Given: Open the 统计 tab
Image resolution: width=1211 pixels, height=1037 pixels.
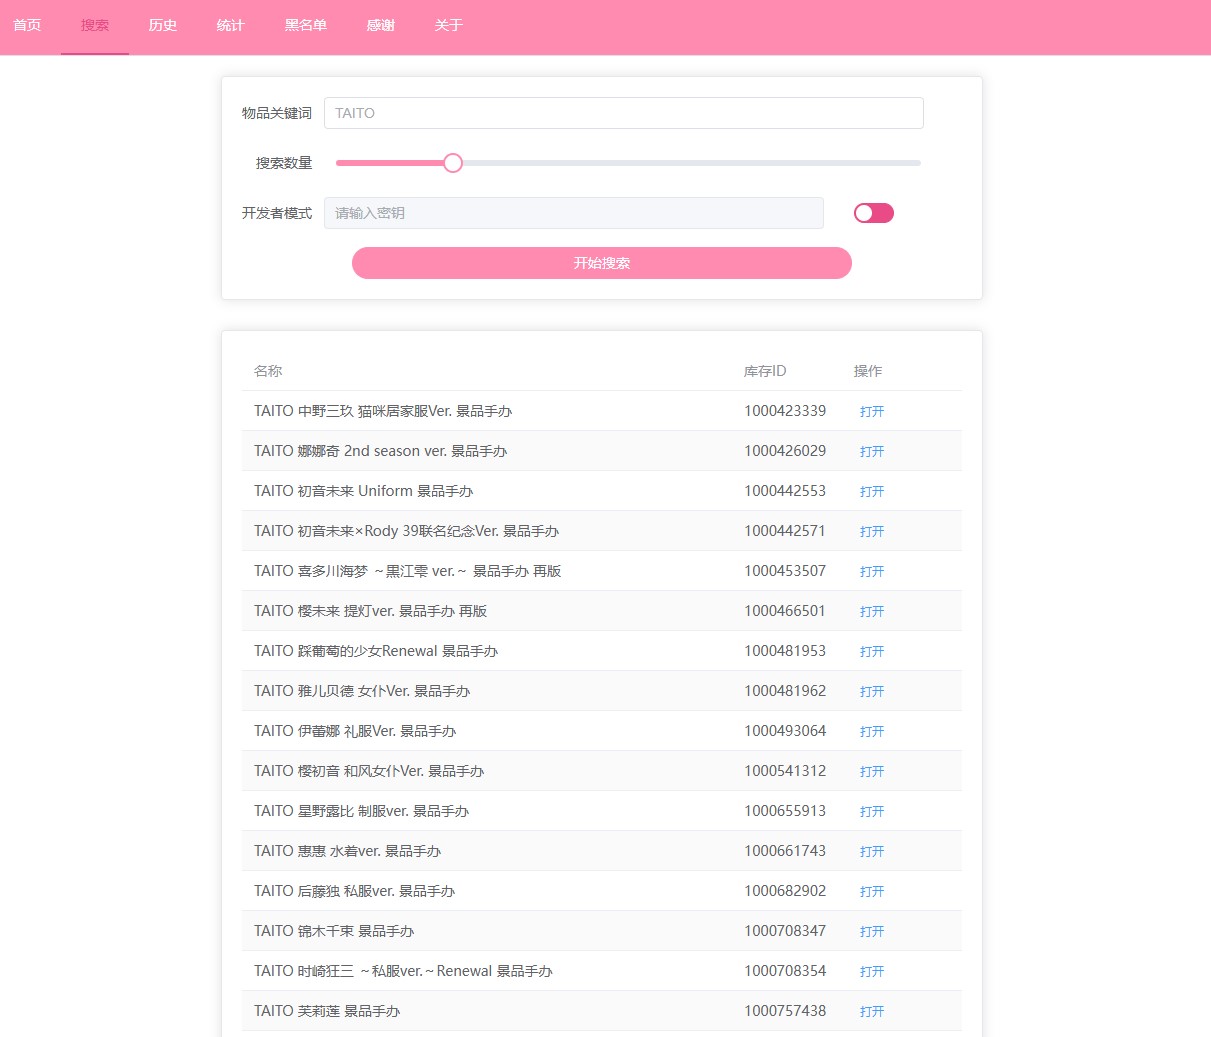Looking at the screenshot, I should click(231, 25).
